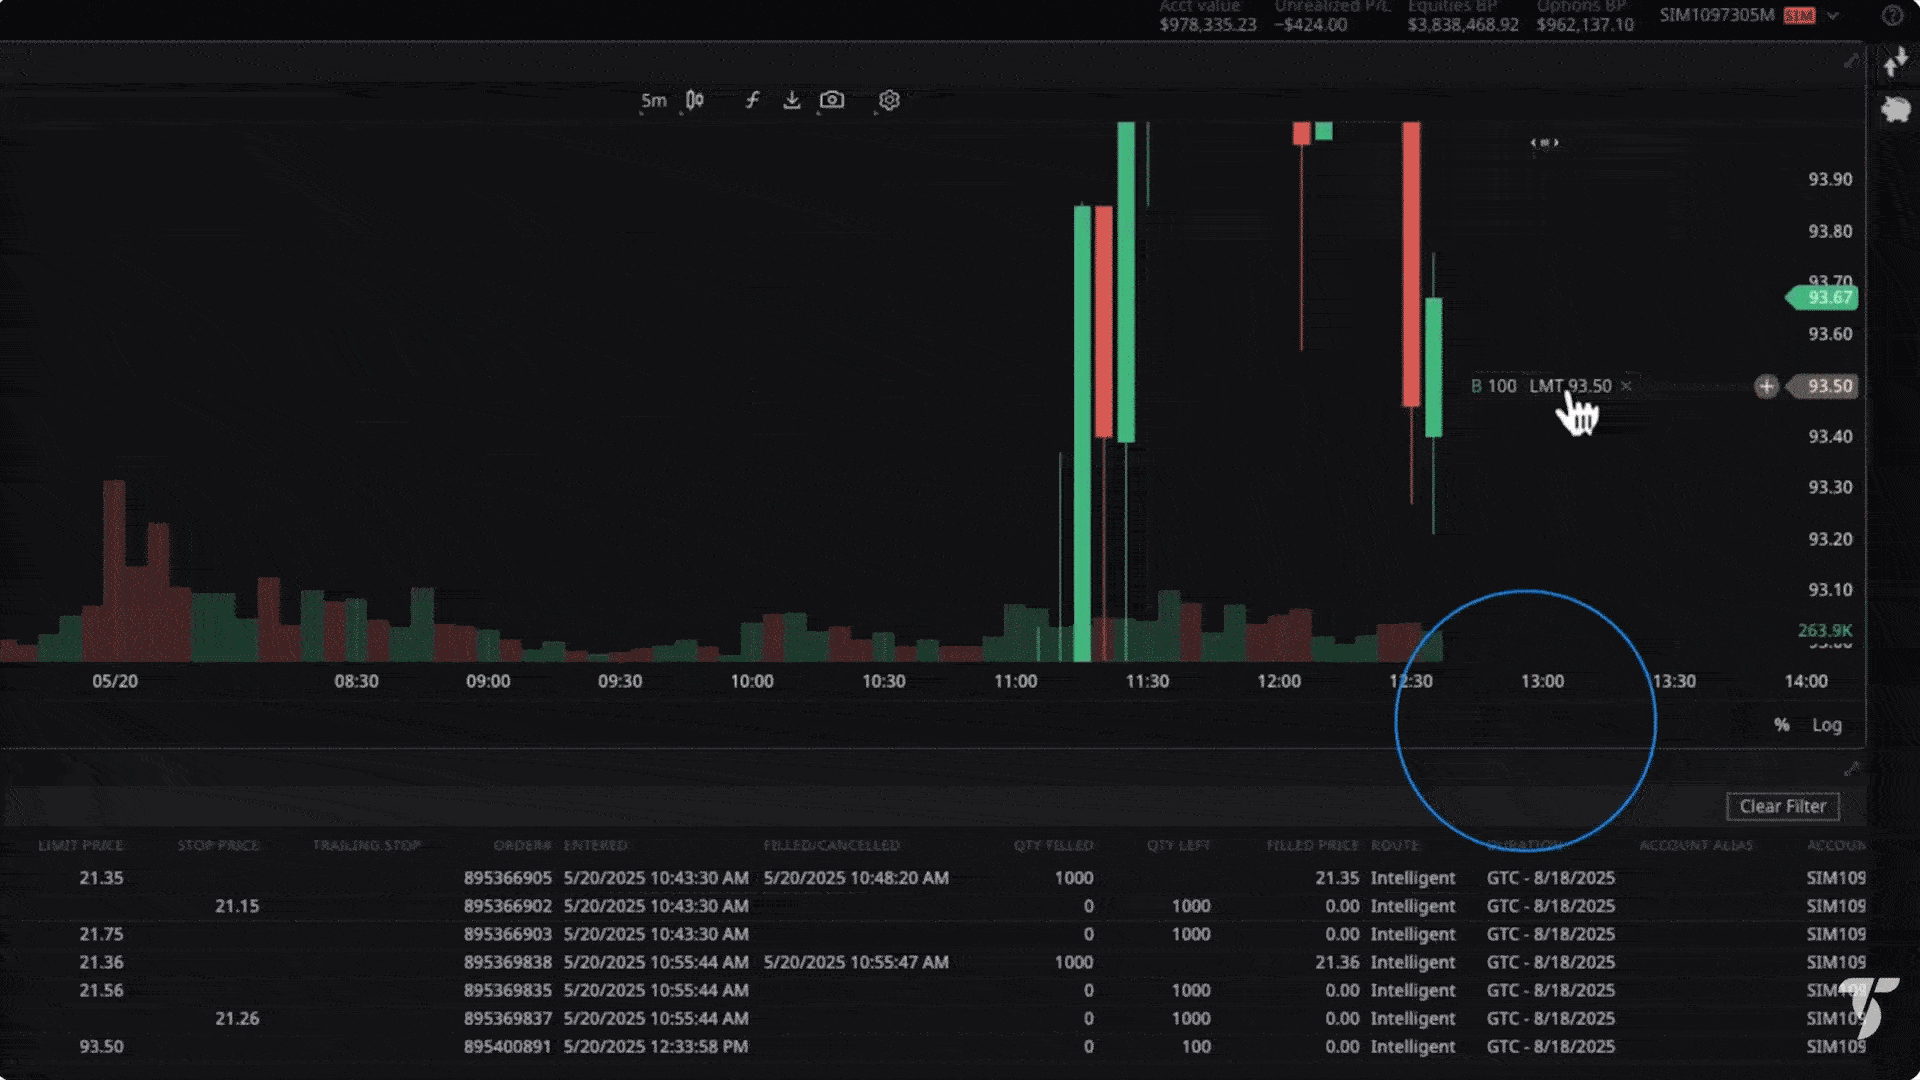The image size is (1920, 1080).
Task: Open the indicators function menu
Action: (752, 100)
